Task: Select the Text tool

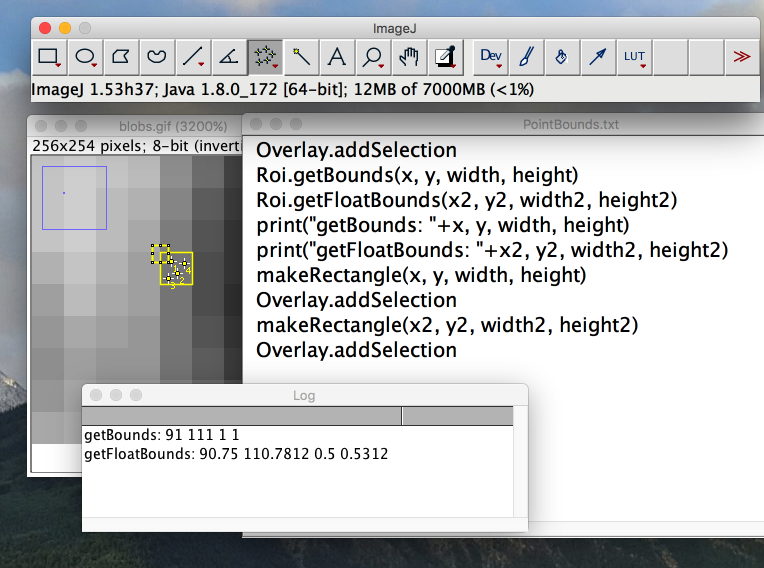Action: (x=337, y=57)
